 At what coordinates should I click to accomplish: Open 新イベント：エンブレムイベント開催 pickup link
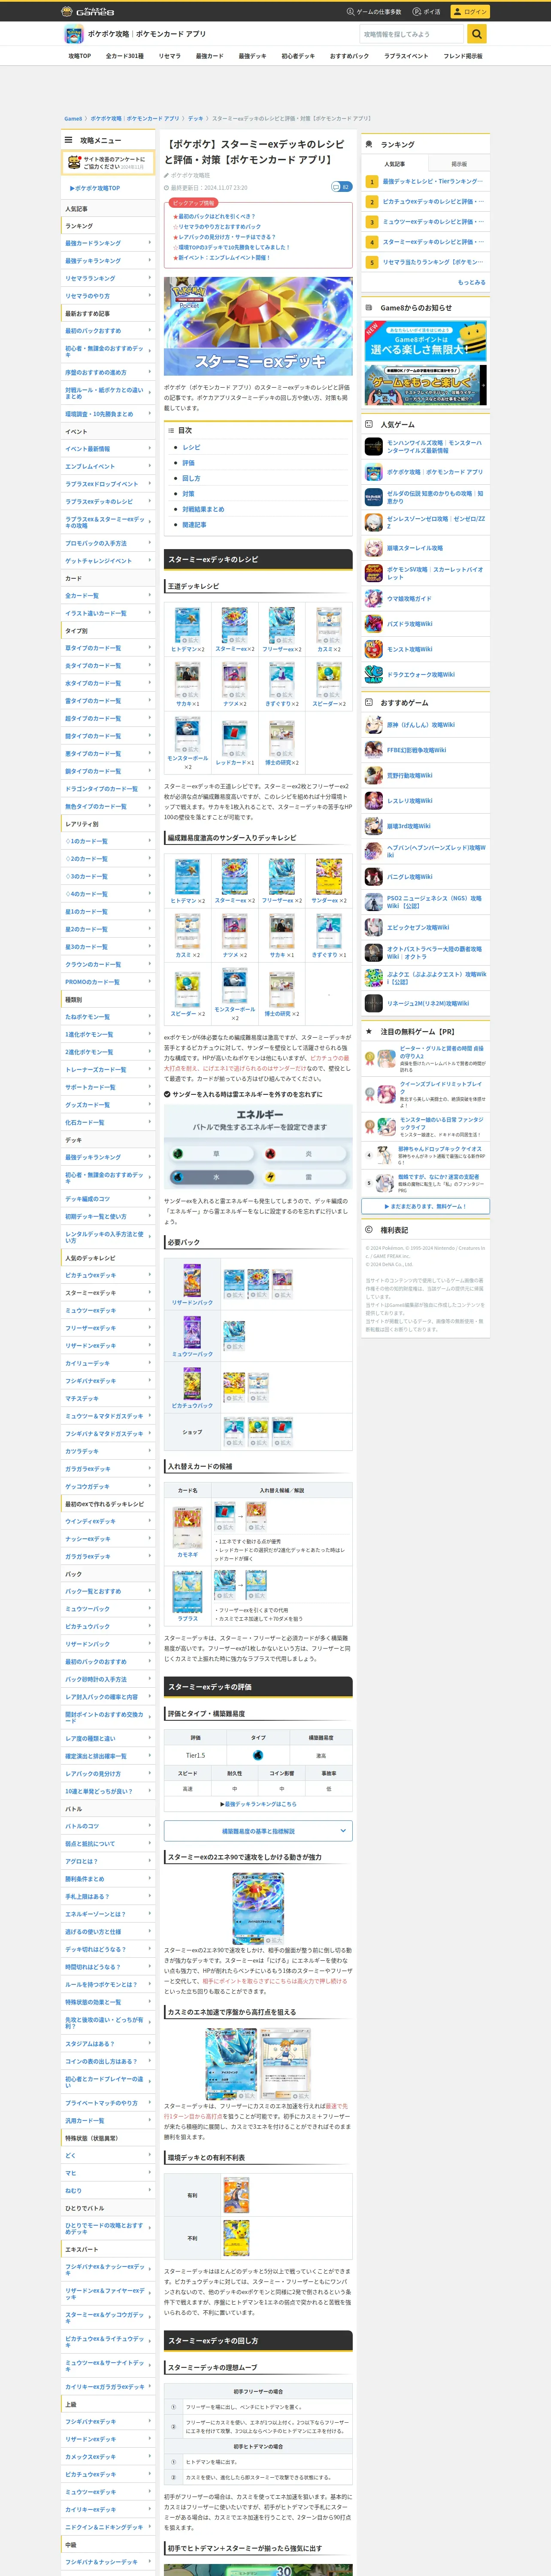(x=224, y=257)
